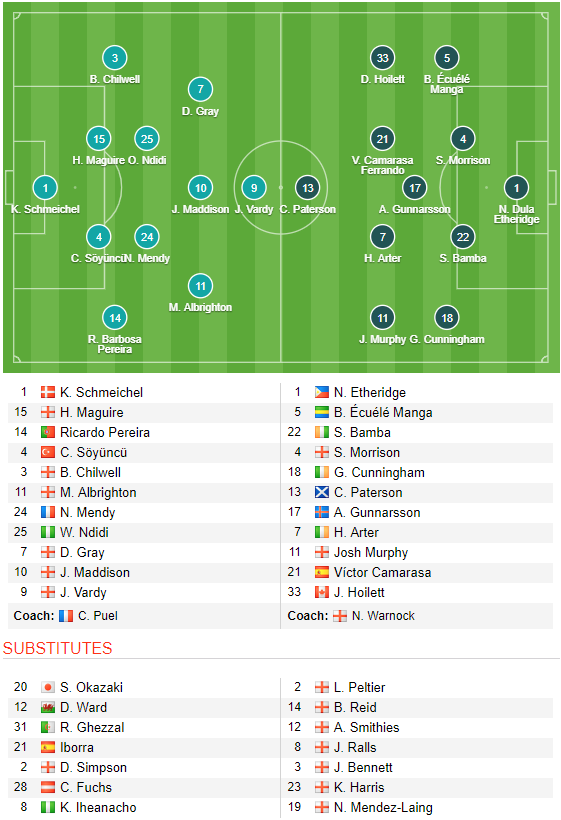The width and height of the screenshot is (561, 820).
Task: Open H. Maguire in the lineup list
Action: coord(91,413)
